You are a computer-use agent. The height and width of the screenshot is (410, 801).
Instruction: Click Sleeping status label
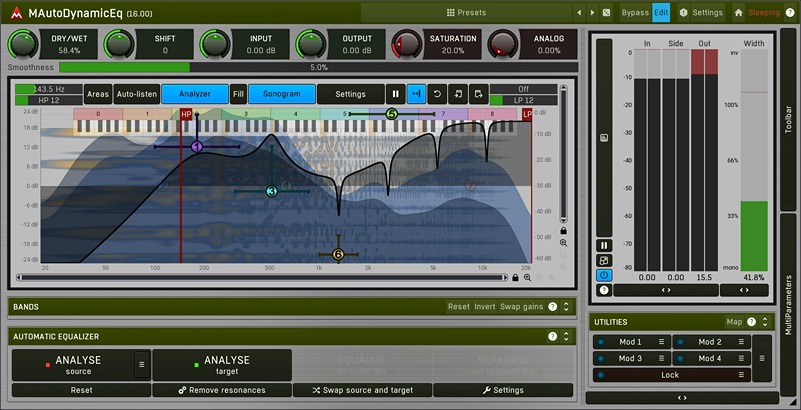764,13
